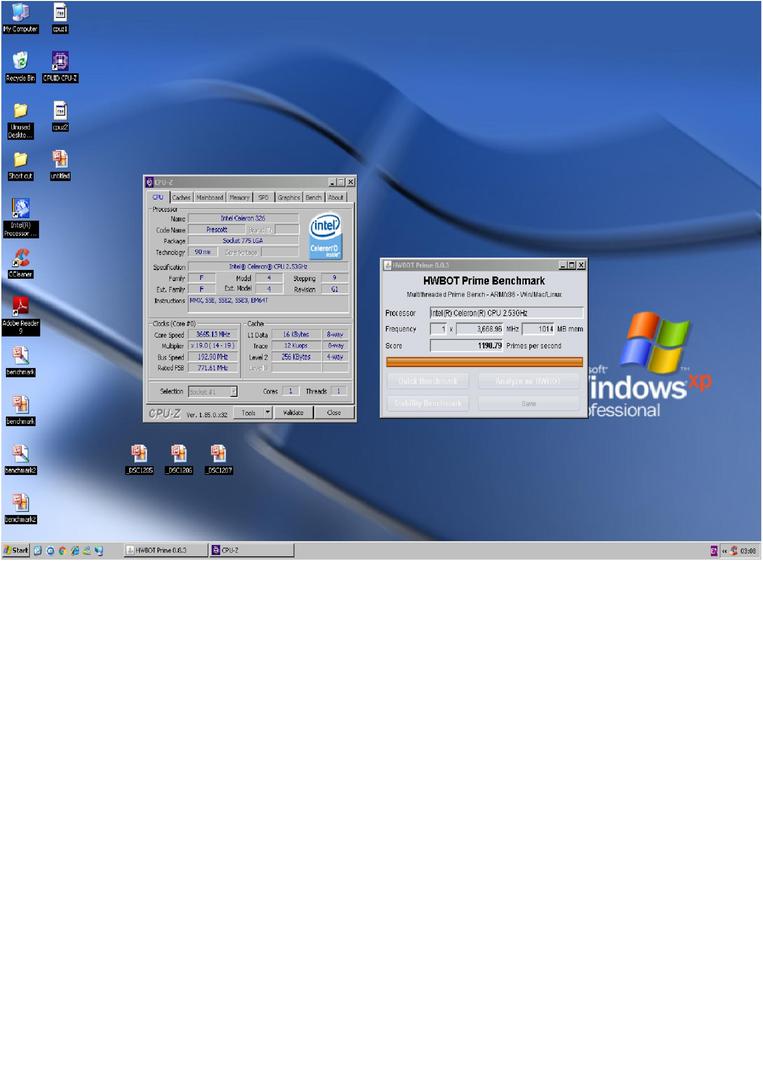Open the My Computer desktop icon

pyautogui.click(x=20, y=17)
